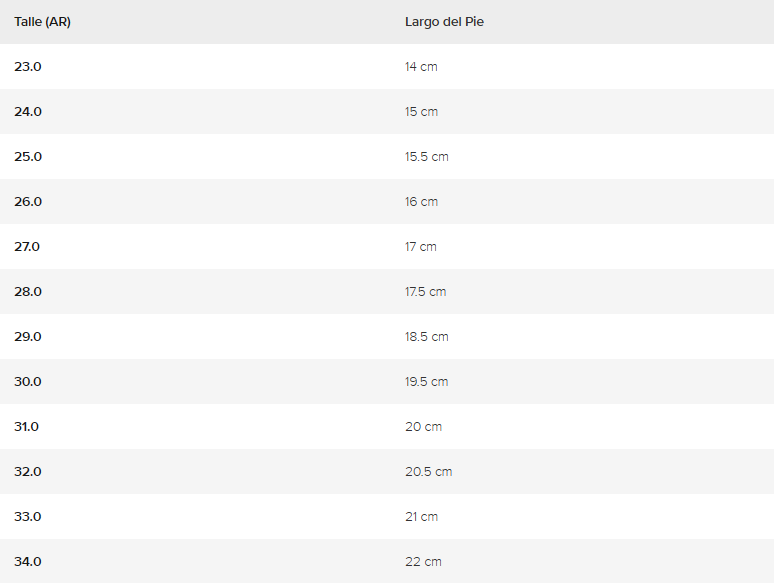
Task: Select size 27.0 row label
Action: pyautogui.click(x=27, y=247)
